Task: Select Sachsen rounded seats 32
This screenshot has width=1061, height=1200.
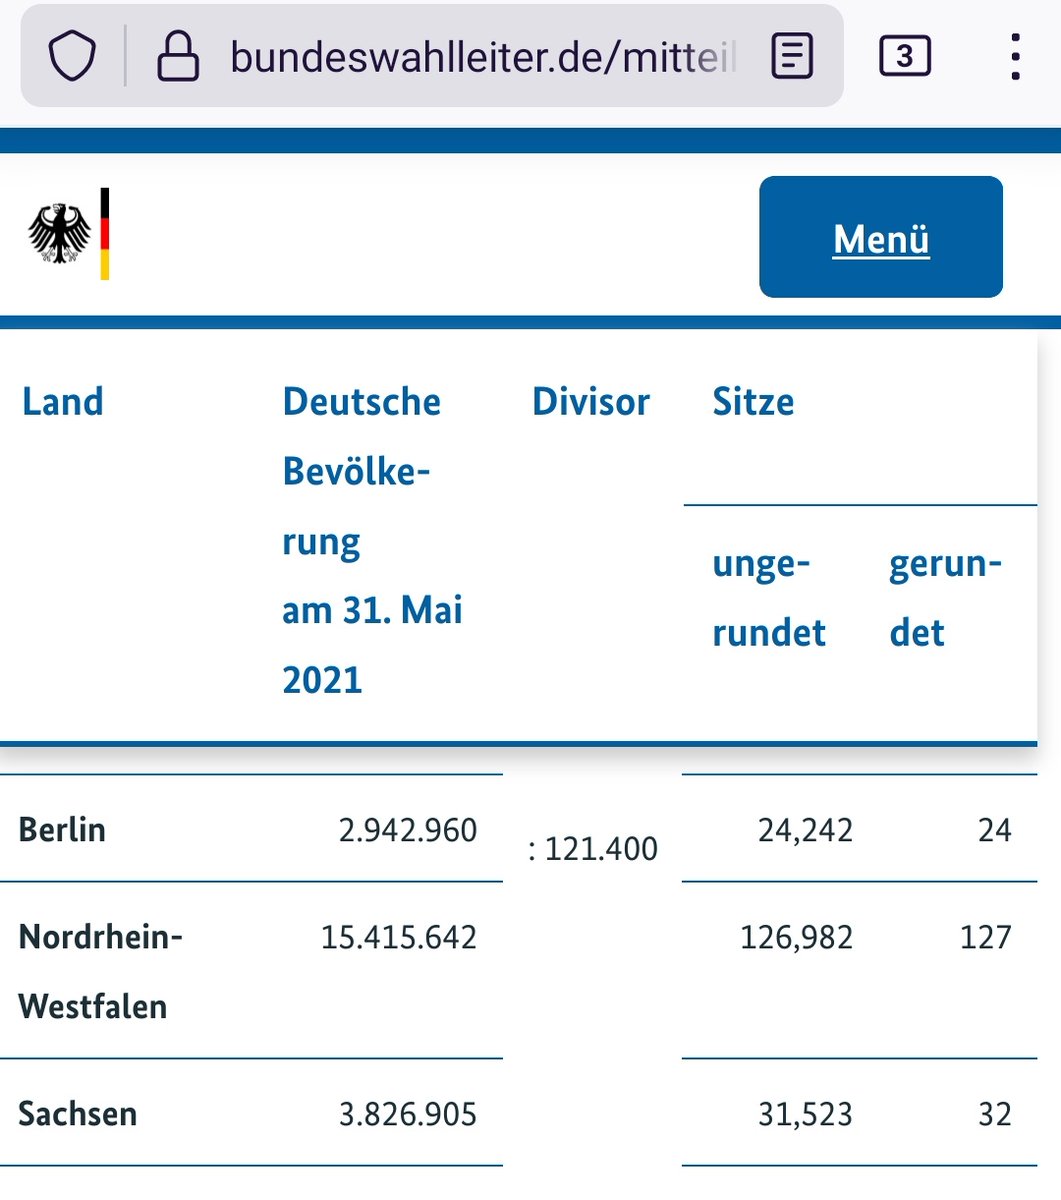Action: point(994,1114)
